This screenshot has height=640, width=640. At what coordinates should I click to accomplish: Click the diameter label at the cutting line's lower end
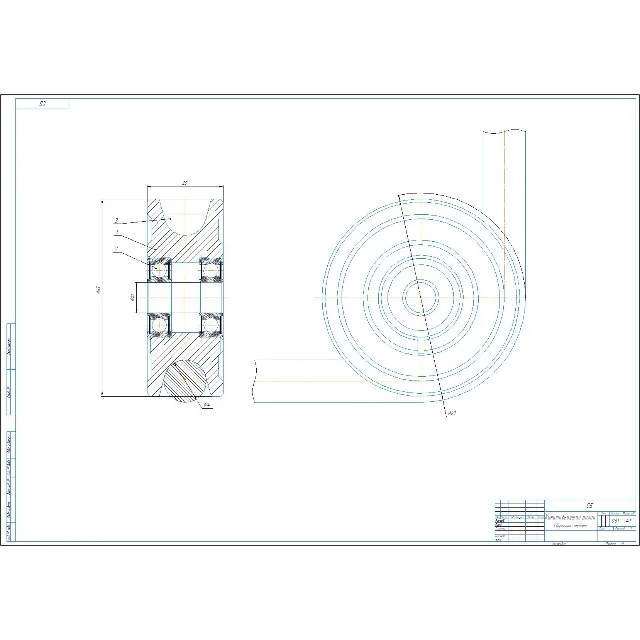pyautogui.click(x=451, y=413)
